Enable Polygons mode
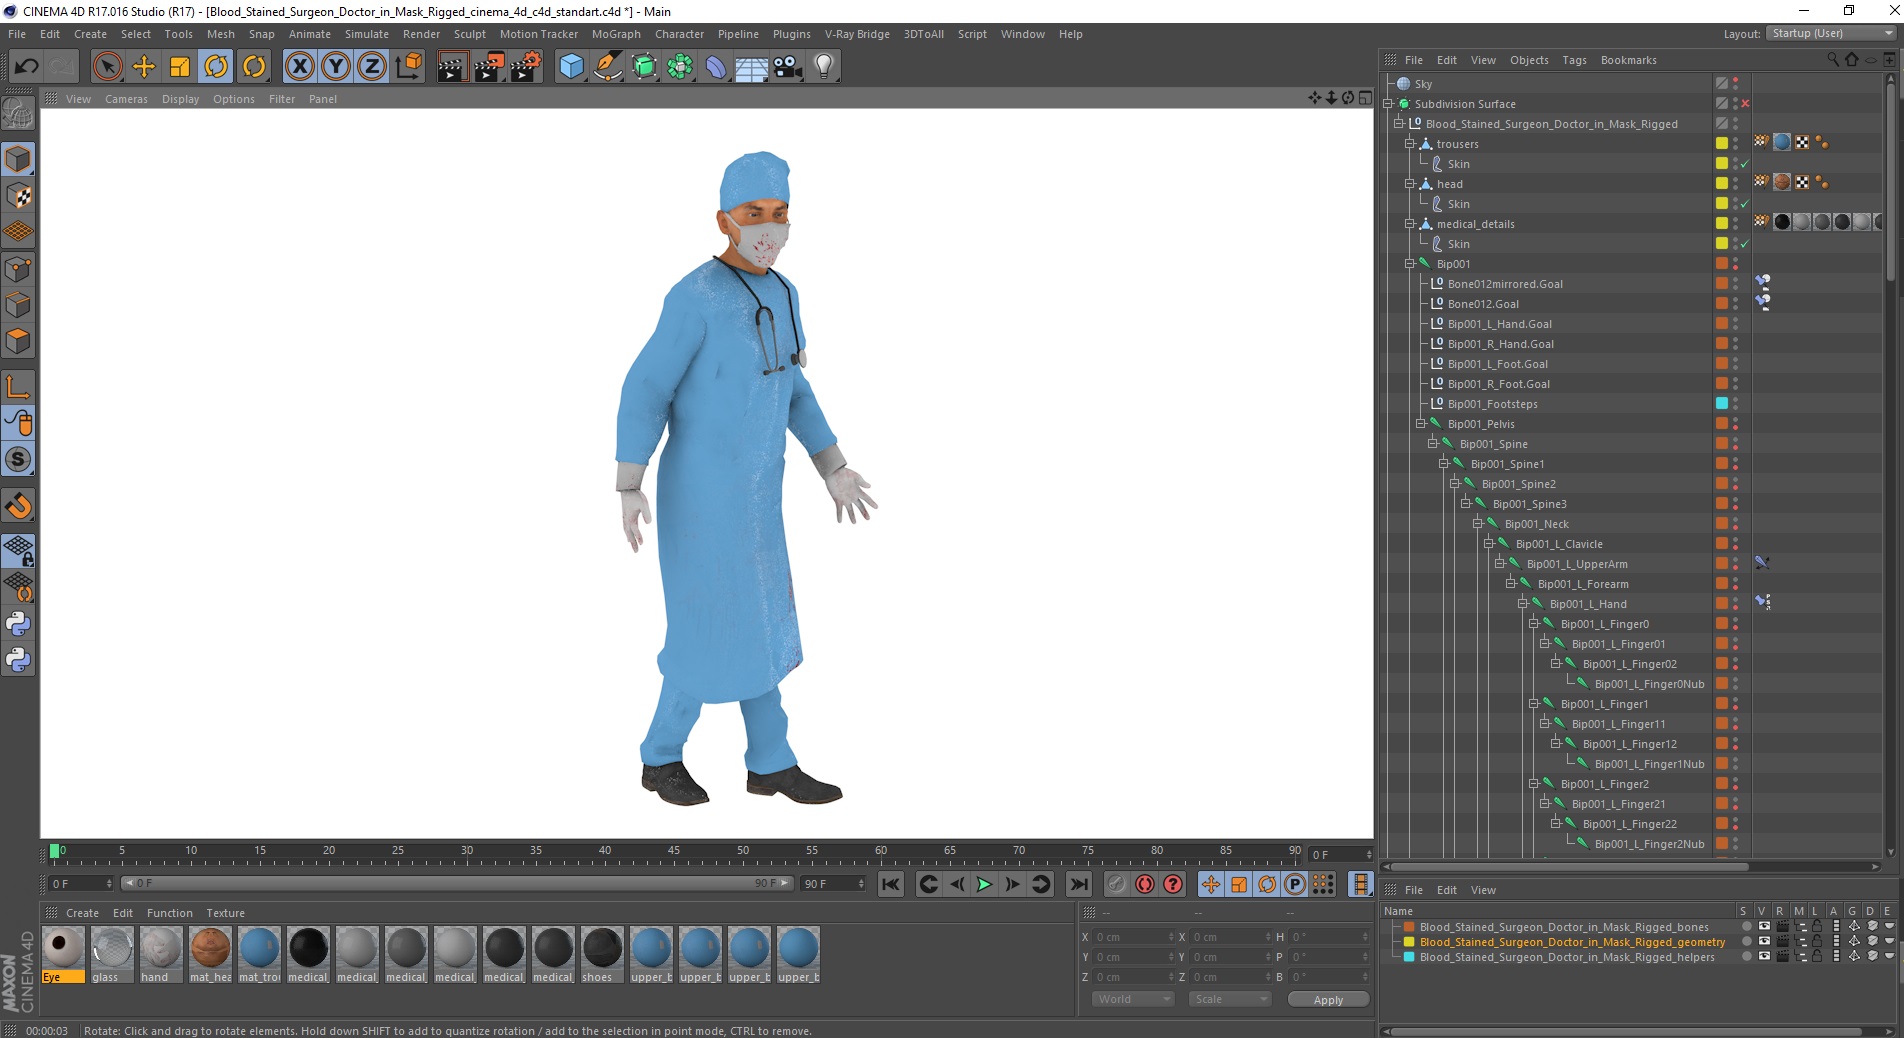Image resolution: width=1904 pixels, height=1038 pixels. 18,341
